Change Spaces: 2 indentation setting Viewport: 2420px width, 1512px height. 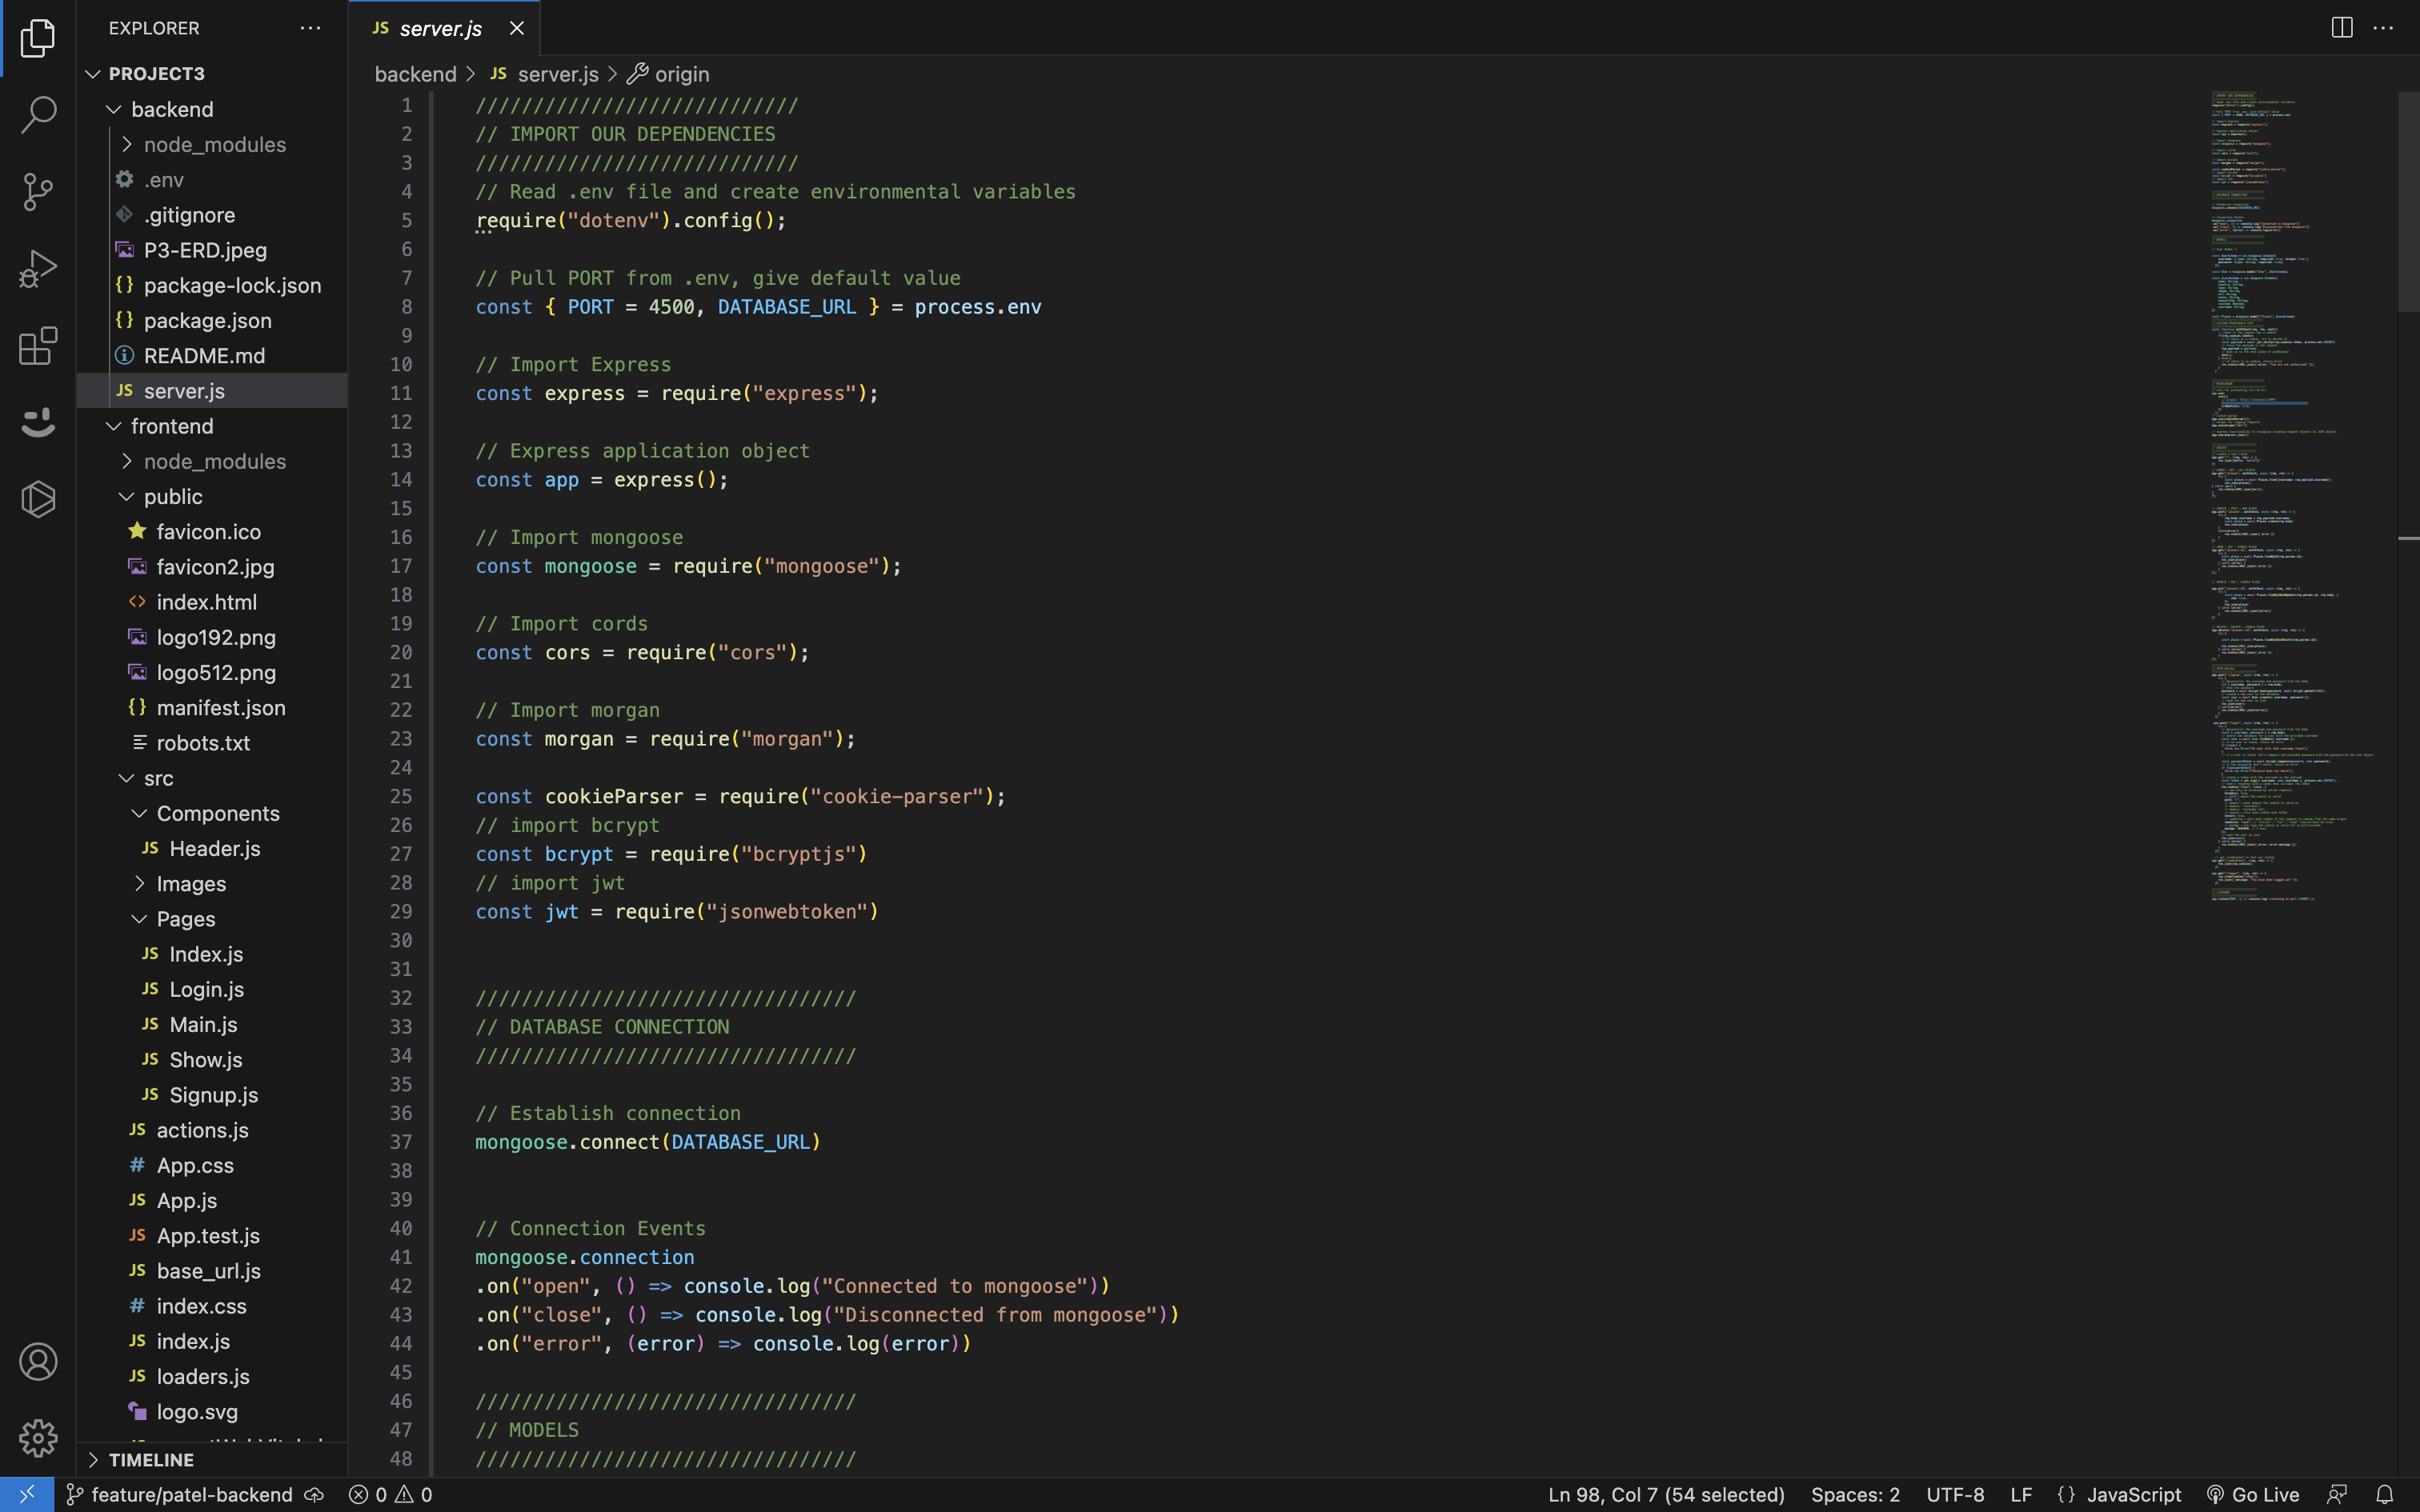pos(1854,1494)
